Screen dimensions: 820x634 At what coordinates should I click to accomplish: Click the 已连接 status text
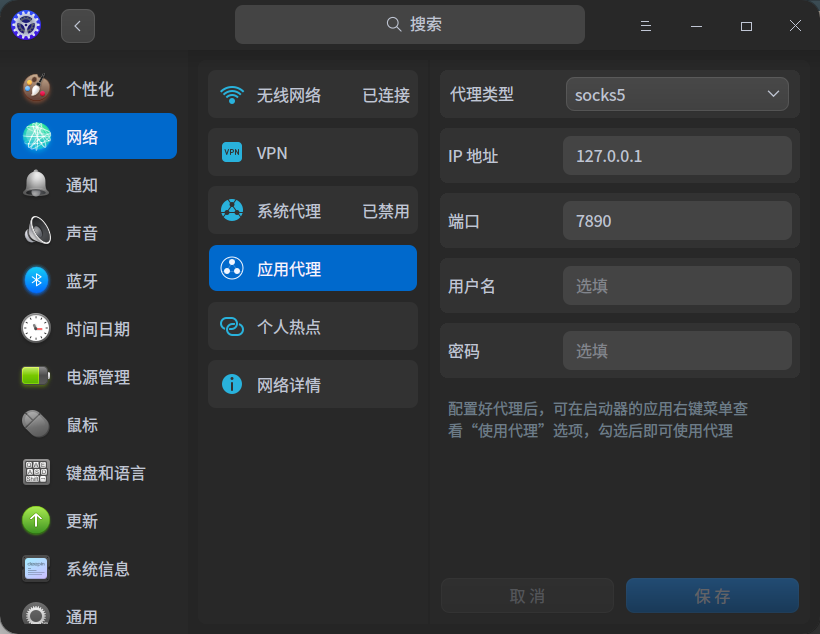[x=386, y=95]
